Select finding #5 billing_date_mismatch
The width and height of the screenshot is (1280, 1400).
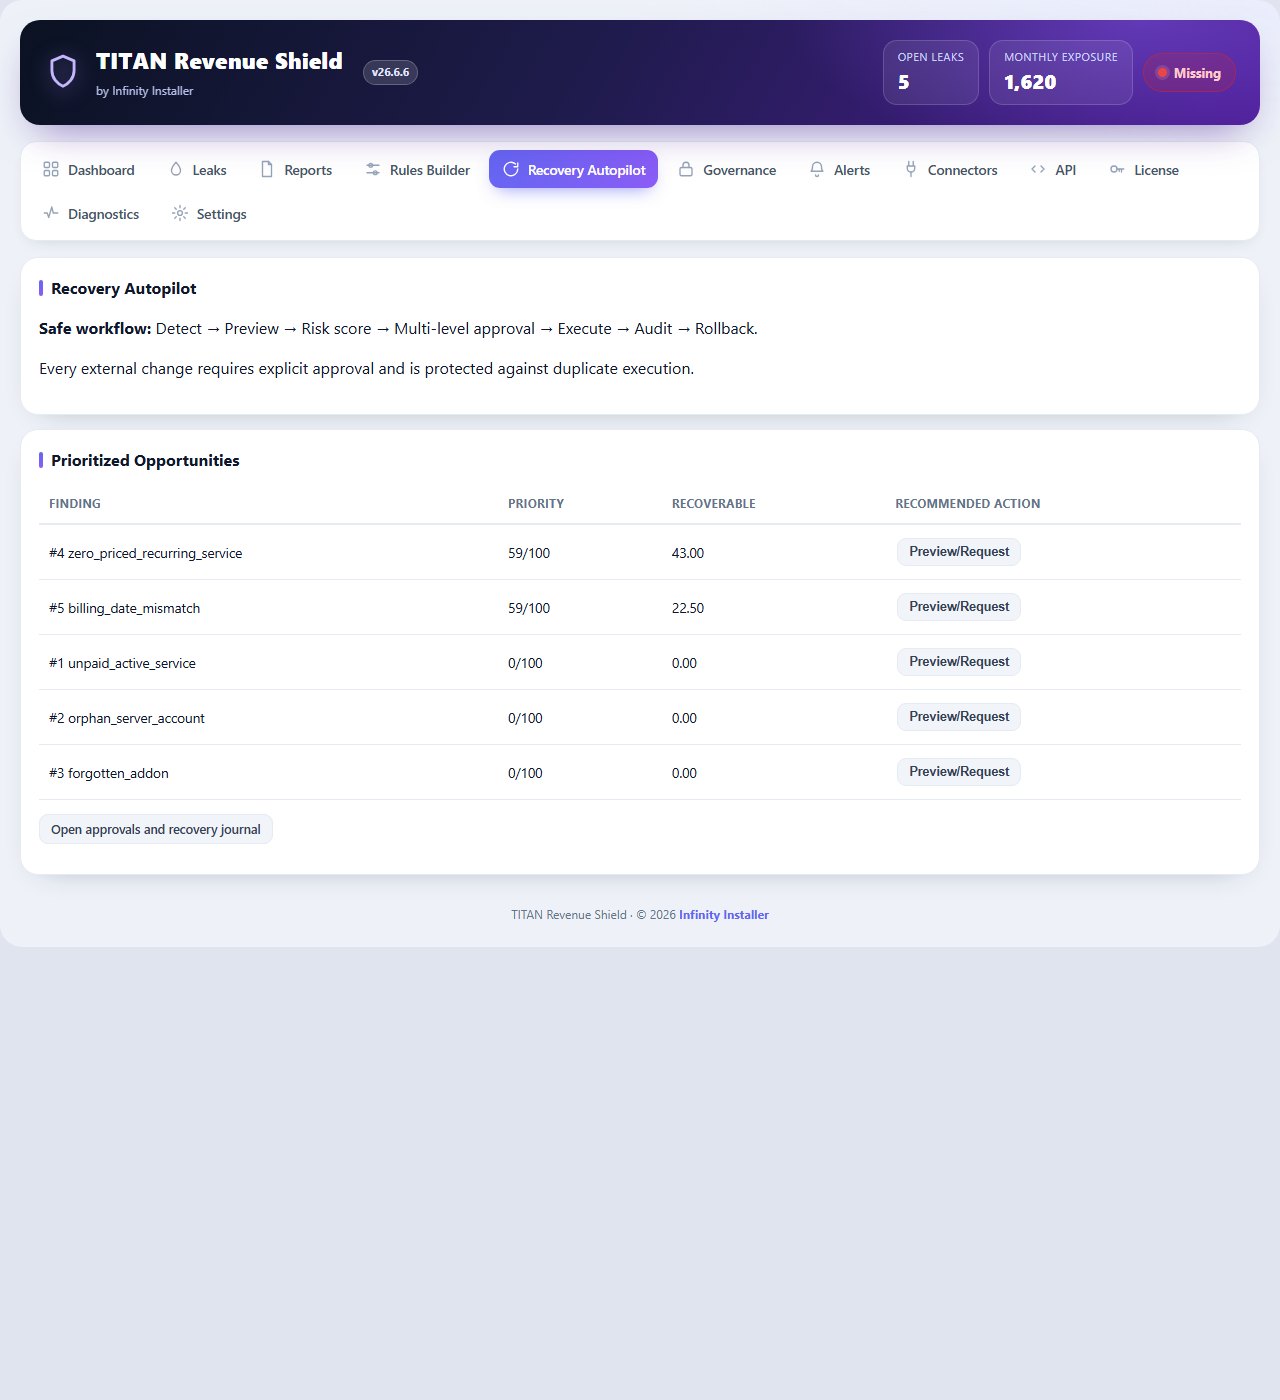pos(125,608)
